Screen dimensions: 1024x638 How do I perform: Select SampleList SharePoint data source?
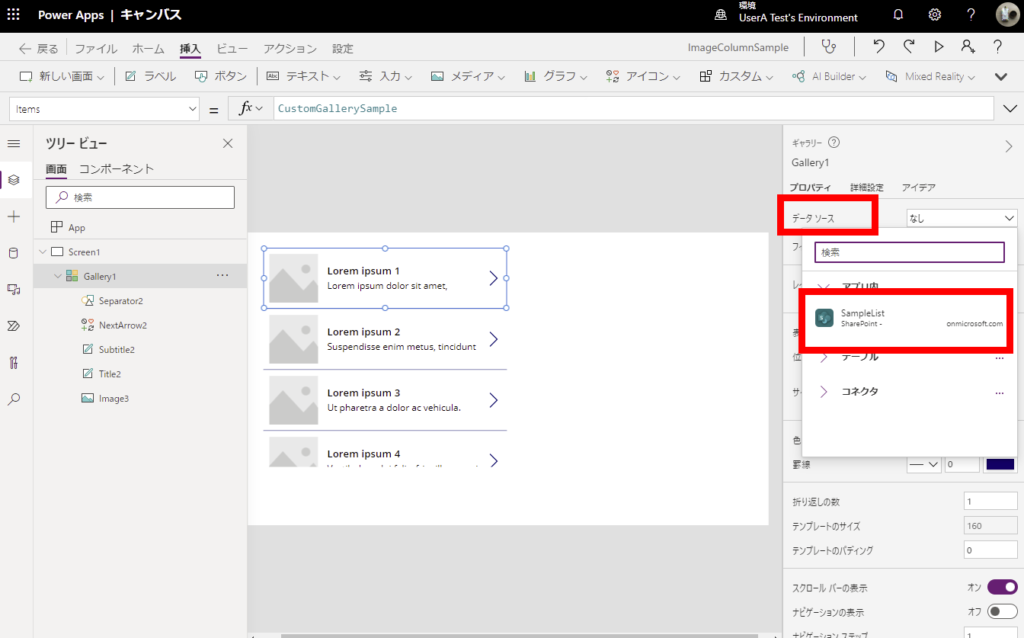[x=908, y=318]
